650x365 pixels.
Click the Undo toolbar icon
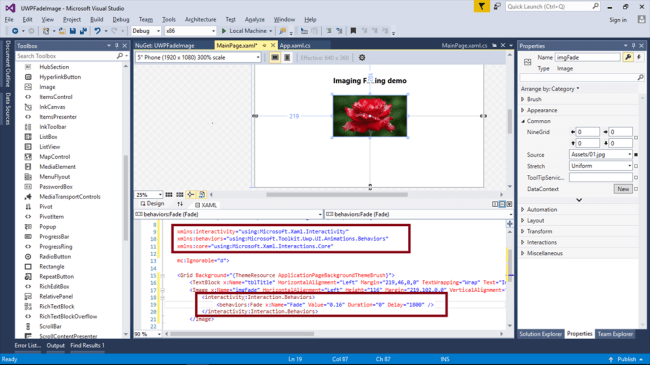click(97, 31)
